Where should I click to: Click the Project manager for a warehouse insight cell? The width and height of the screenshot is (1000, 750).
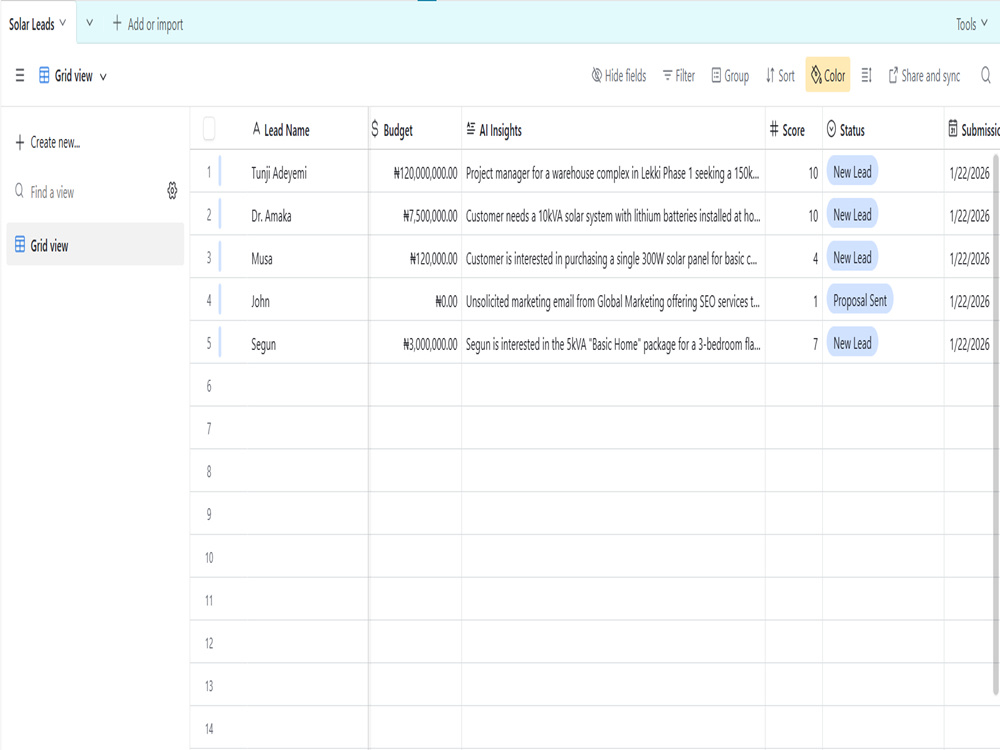(614, 172)
